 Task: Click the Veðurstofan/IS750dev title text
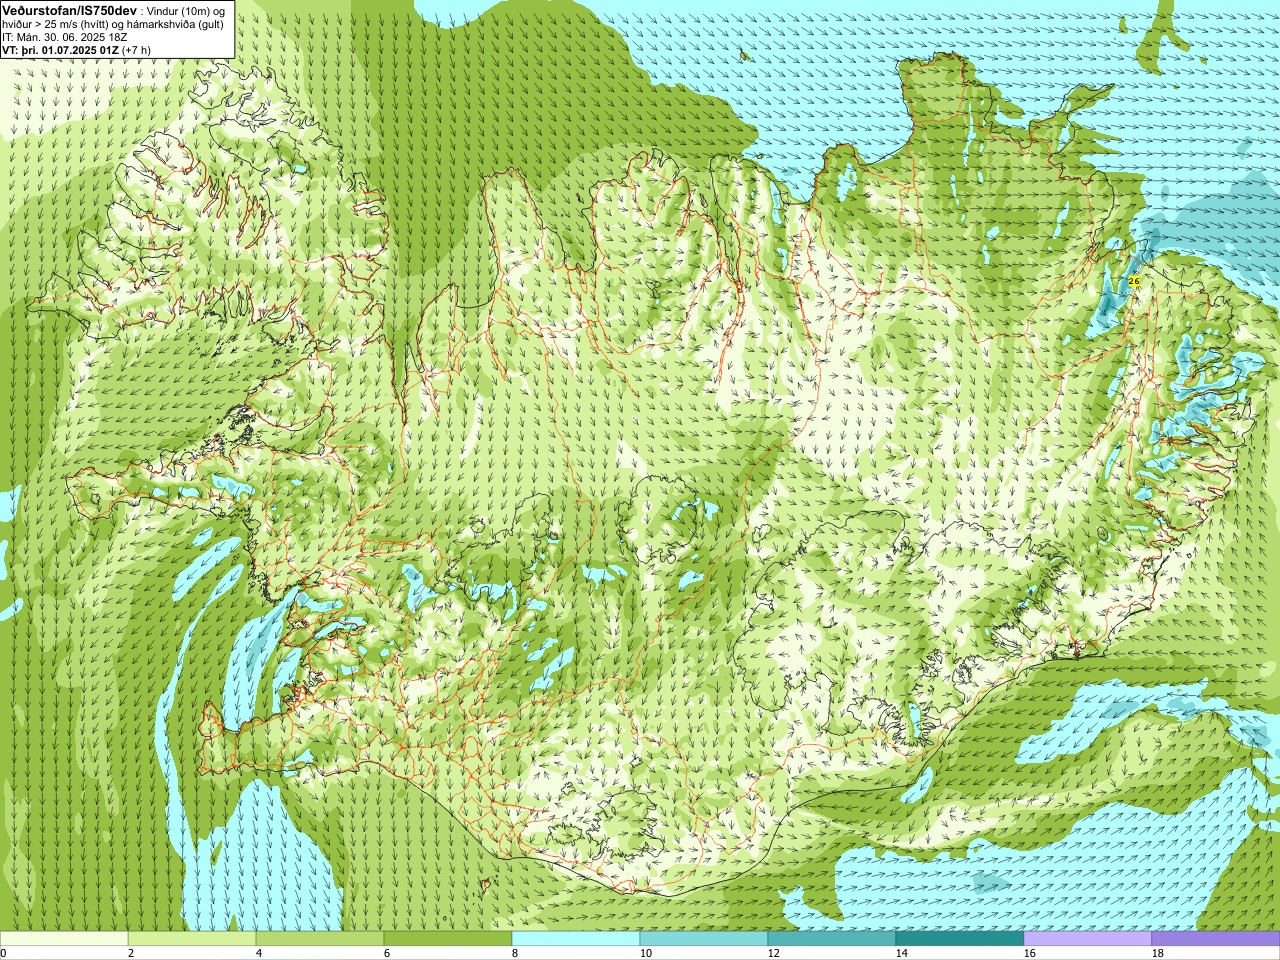point(70,10)
